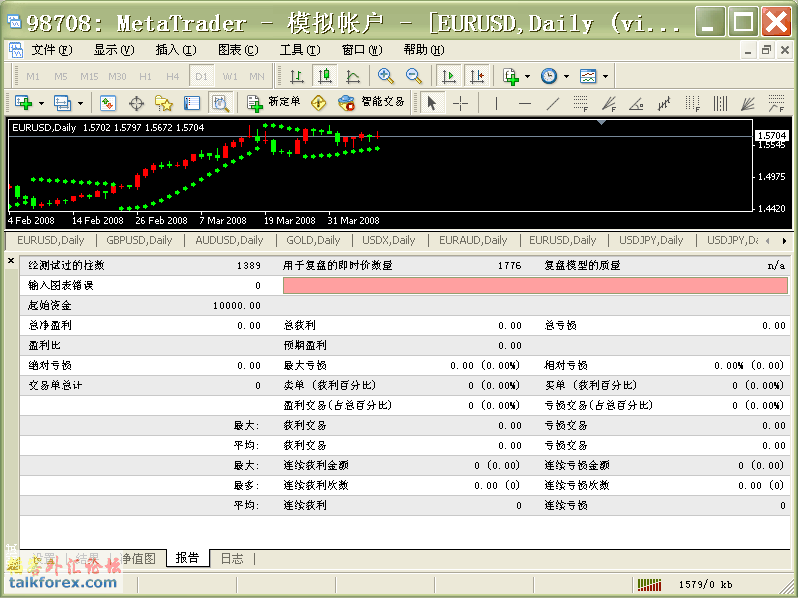Select the vertical line drawing tool
This screenshot has width=798, height=598.
pos(496,103)
